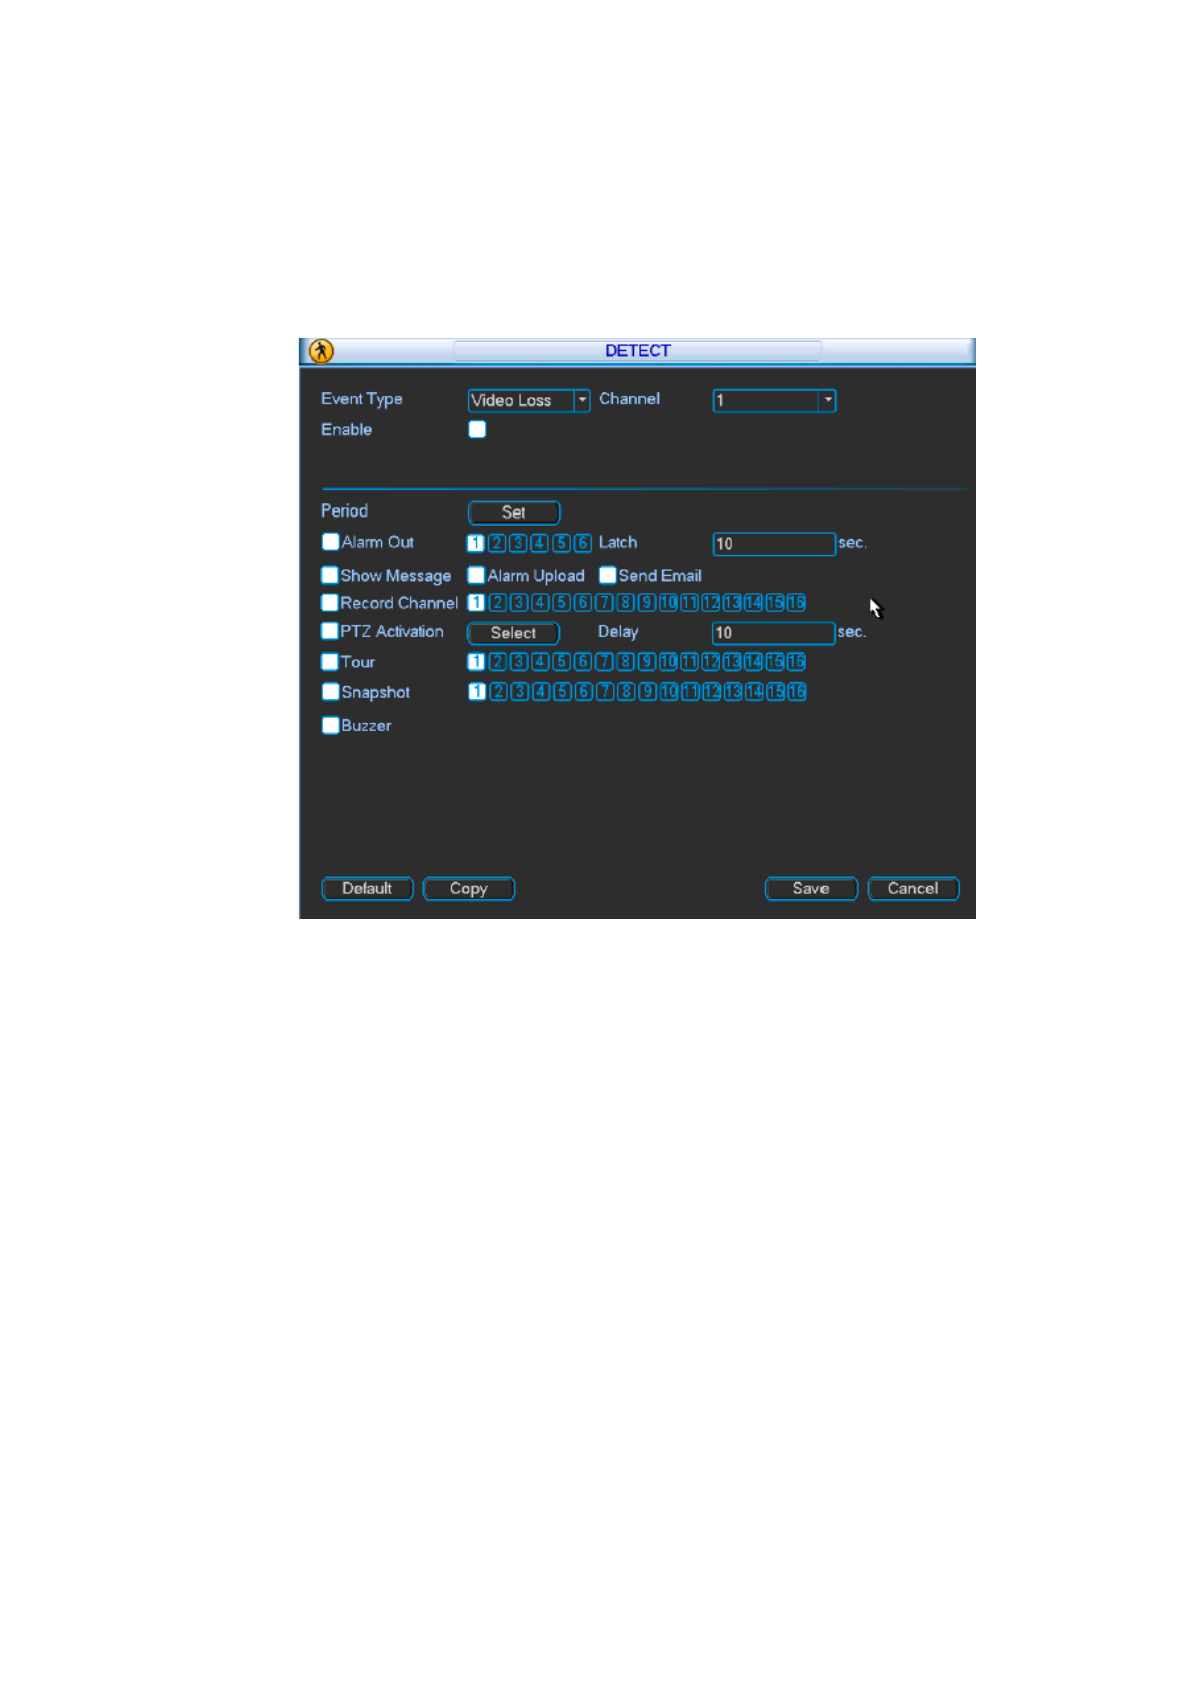The width and height of the screenshot is (1191, 1684).
Task: Tick the Enable checkbox
Action: (477, 429)
